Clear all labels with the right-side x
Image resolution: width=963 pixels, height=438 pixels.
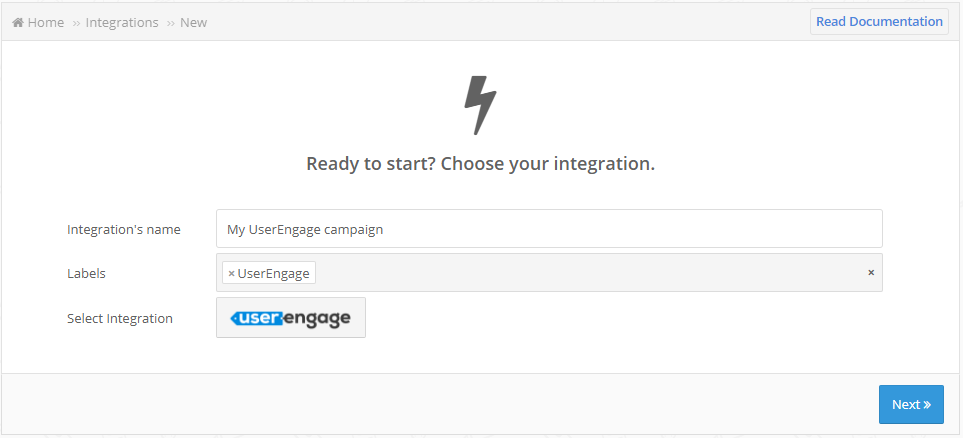coord(871,272)
